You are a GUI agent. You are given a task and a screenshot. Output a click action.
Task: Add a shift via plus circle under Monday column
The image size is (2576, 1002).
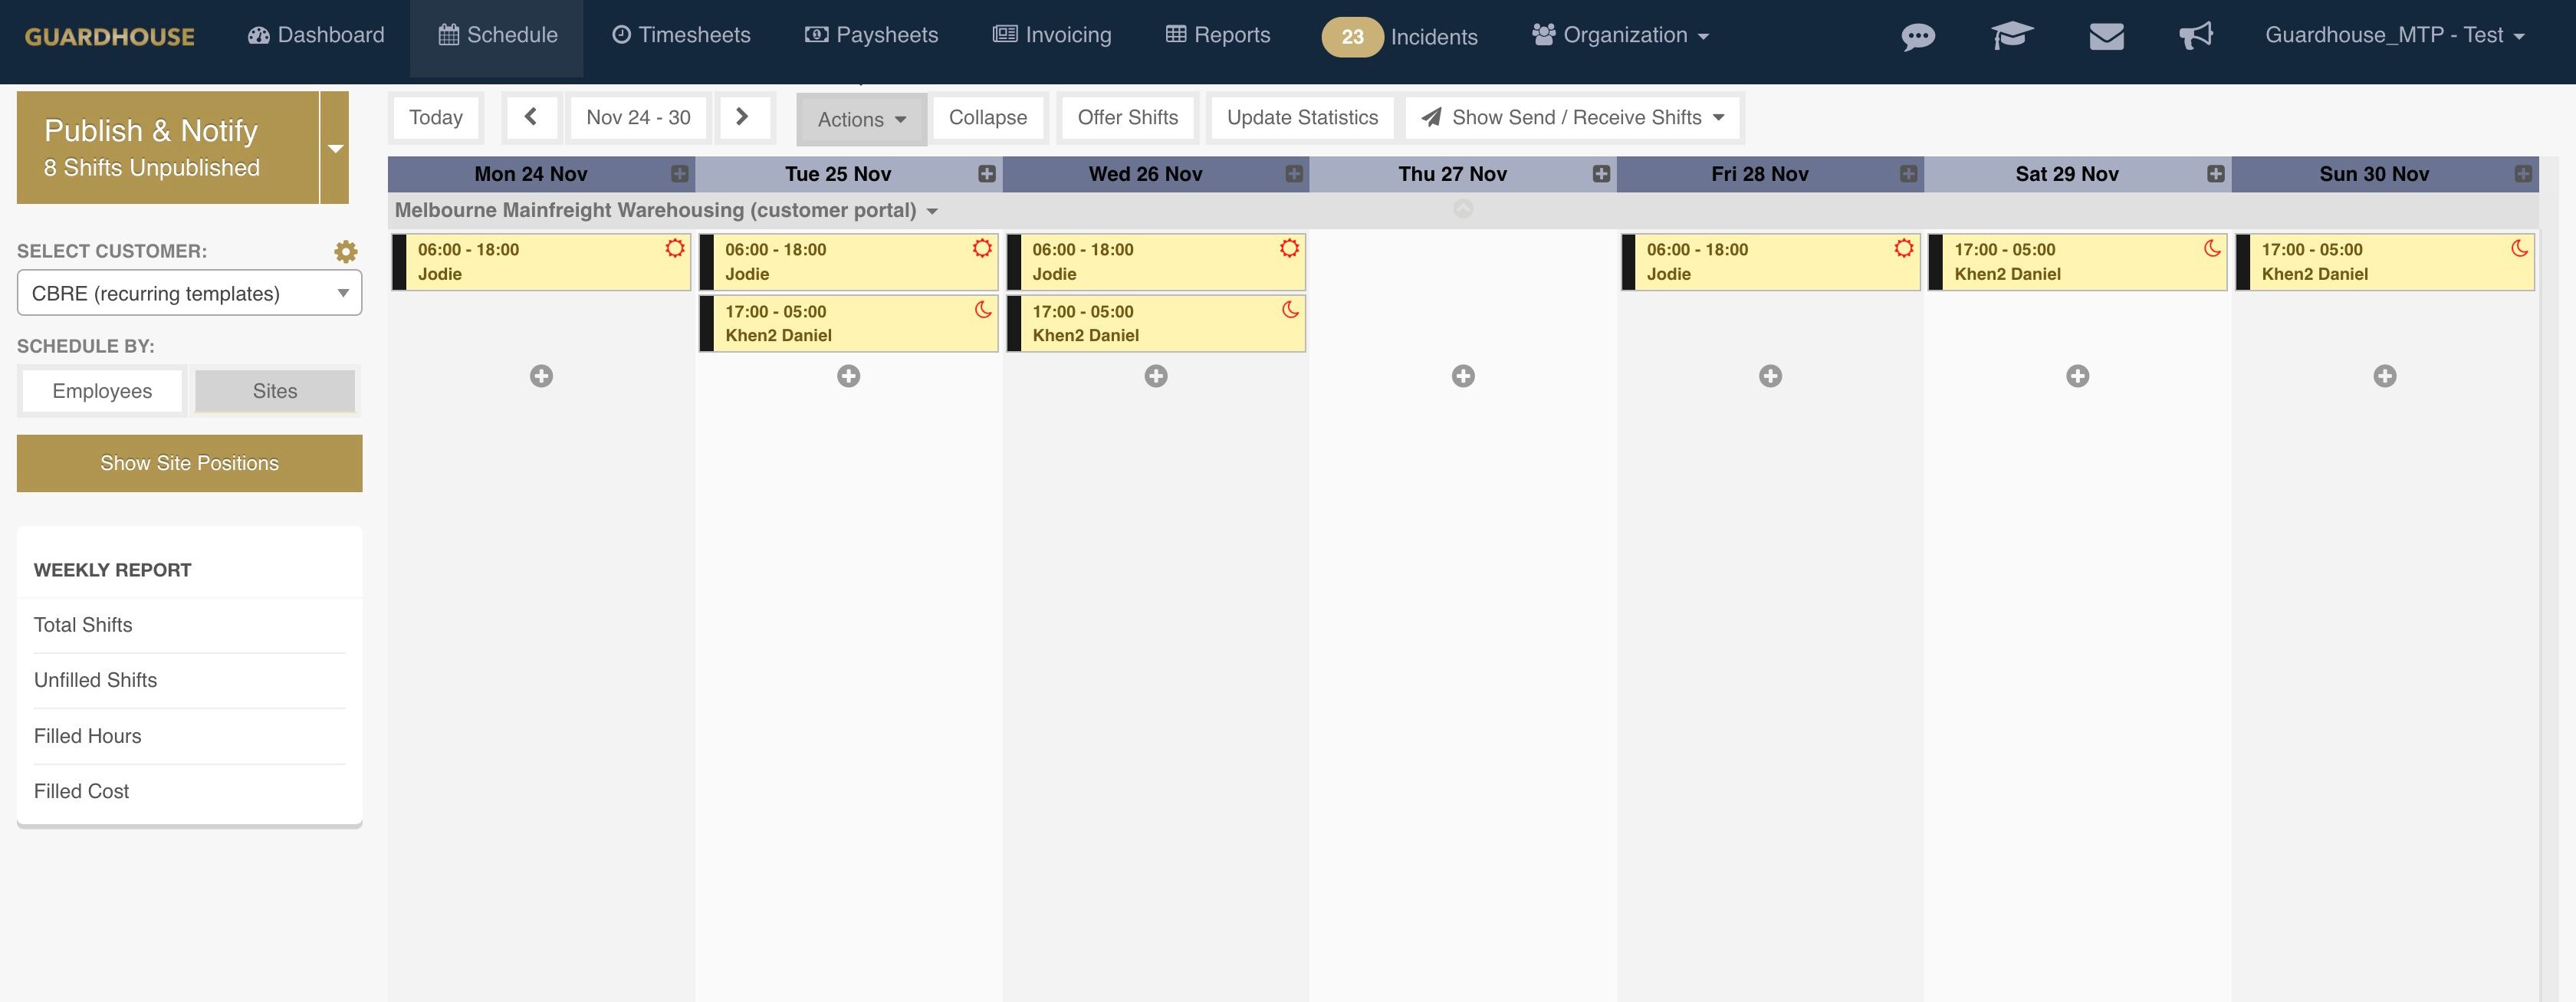pos(541,376)
